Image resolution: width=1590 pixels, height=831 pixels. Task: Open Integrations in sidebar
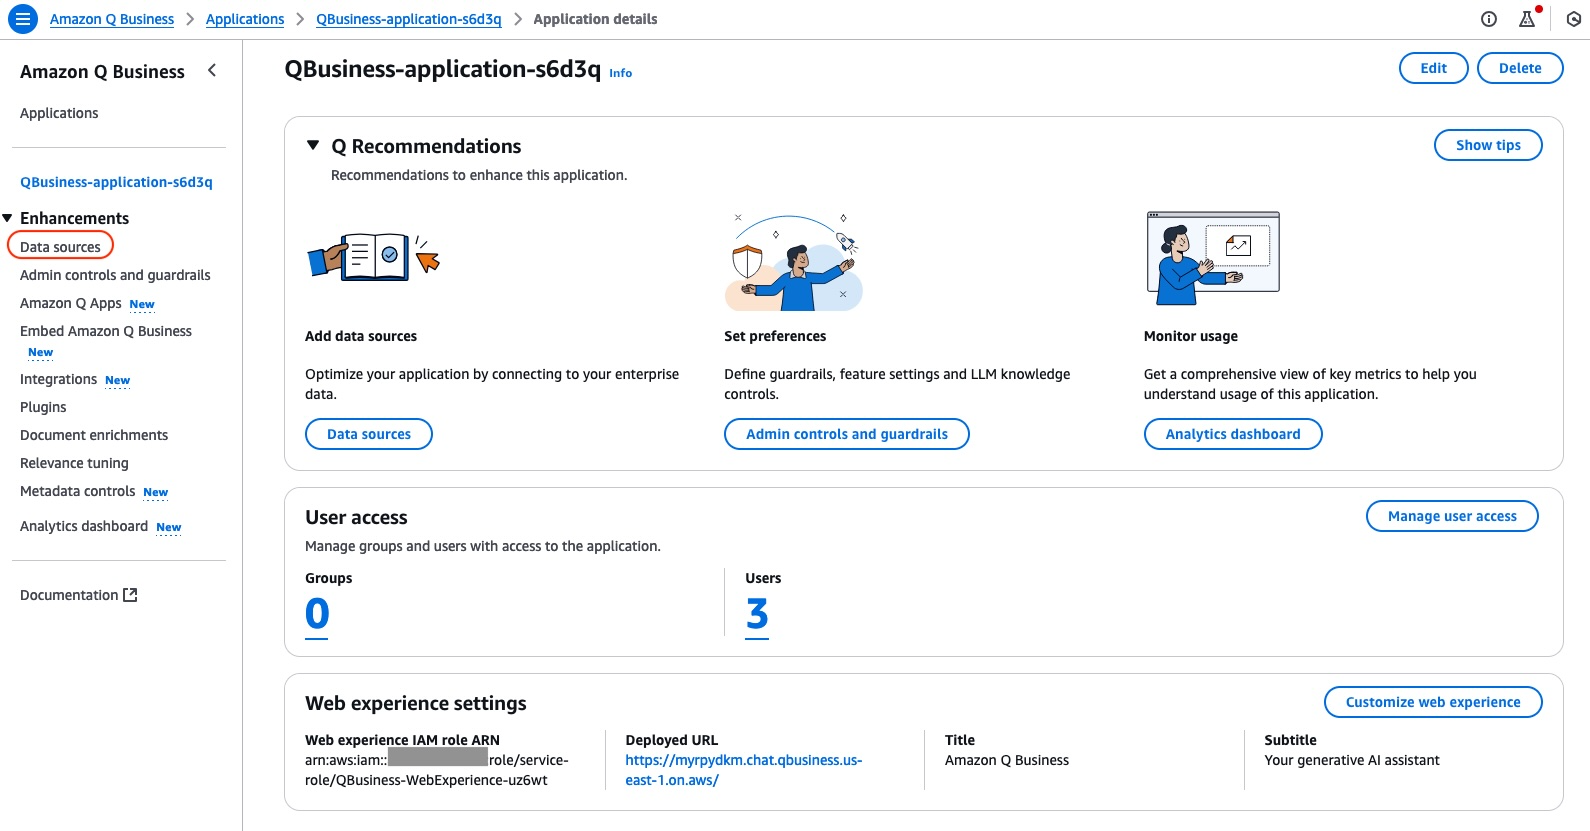[58, 379]
